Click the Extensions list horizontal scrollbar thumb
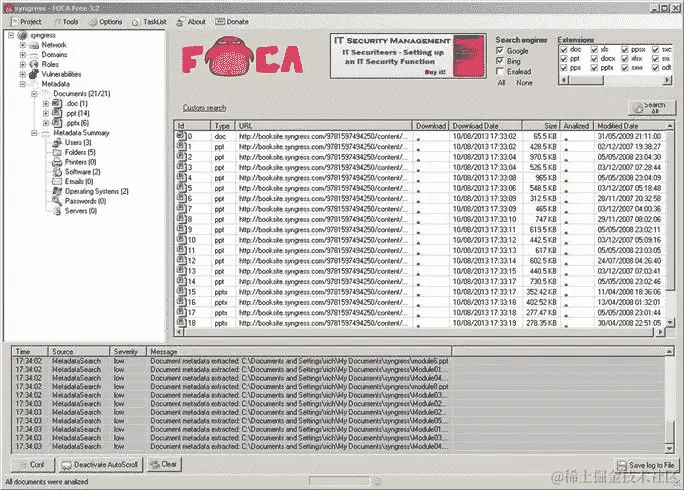The width and height of the screenshot is (684, 490). coord(586,80)
